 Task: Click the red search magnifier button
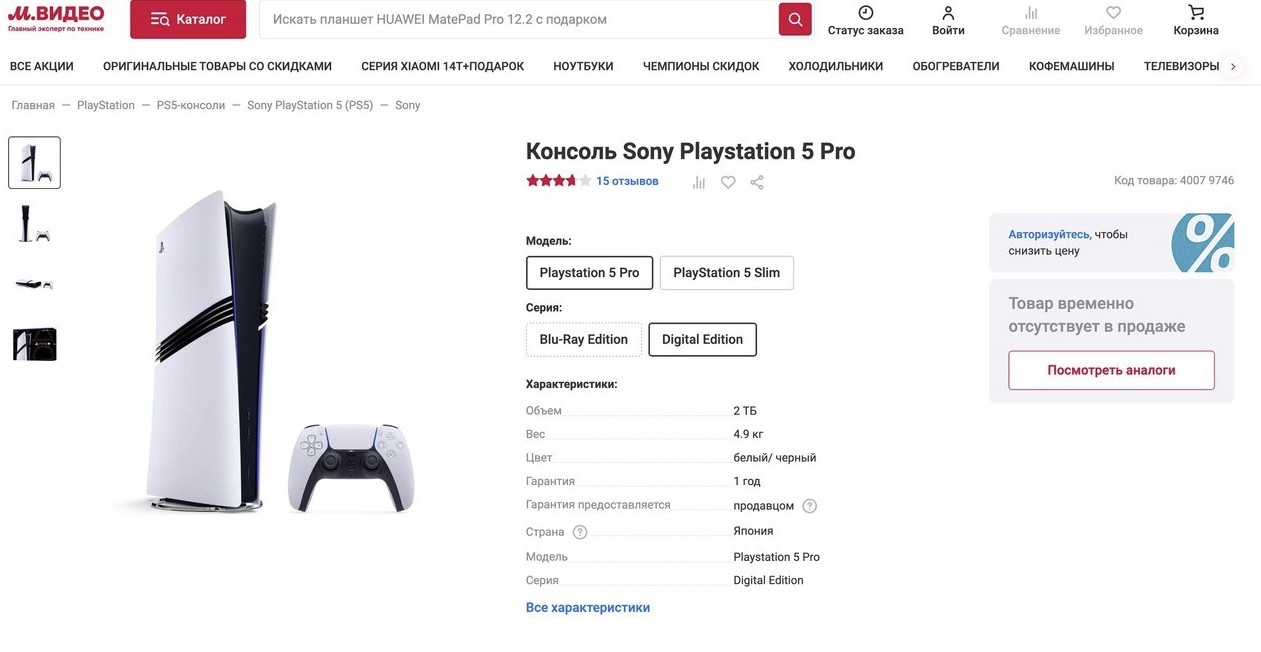coord(795,19)
